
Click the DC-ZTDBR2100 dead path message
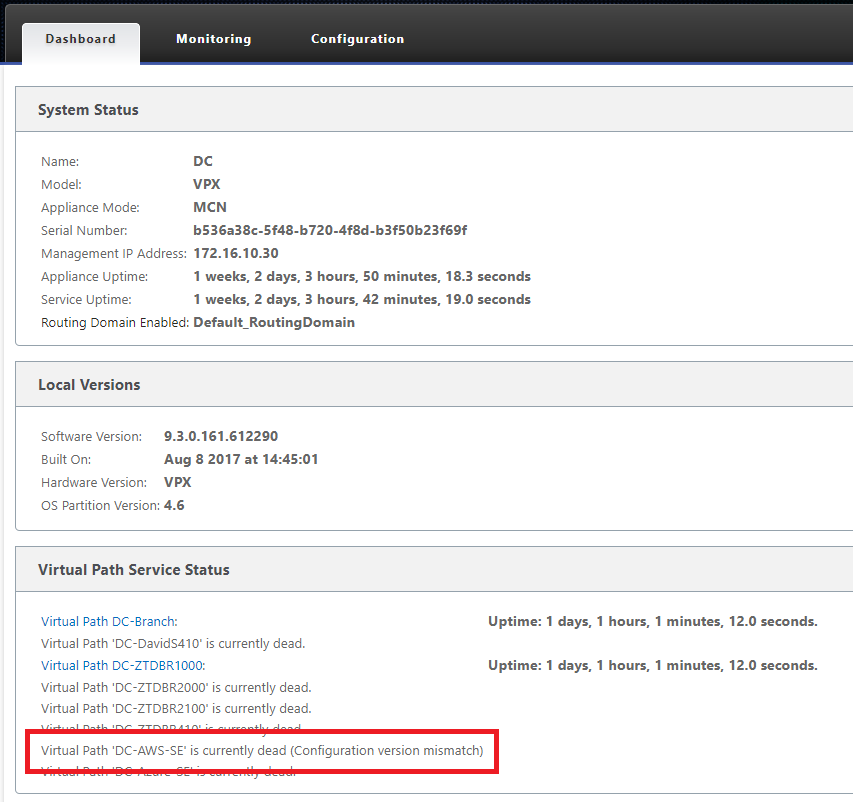pyautogui.click(x=176, y=709)
